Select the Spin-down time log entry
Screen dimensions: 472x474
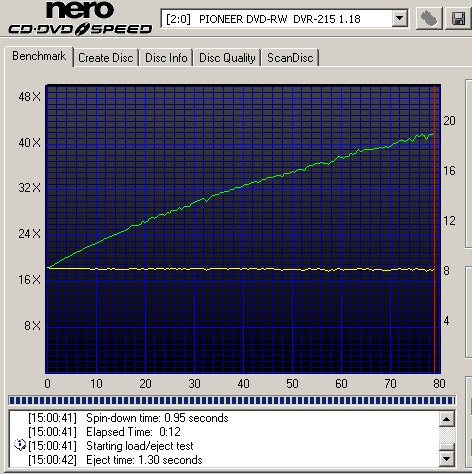[128, 418]
